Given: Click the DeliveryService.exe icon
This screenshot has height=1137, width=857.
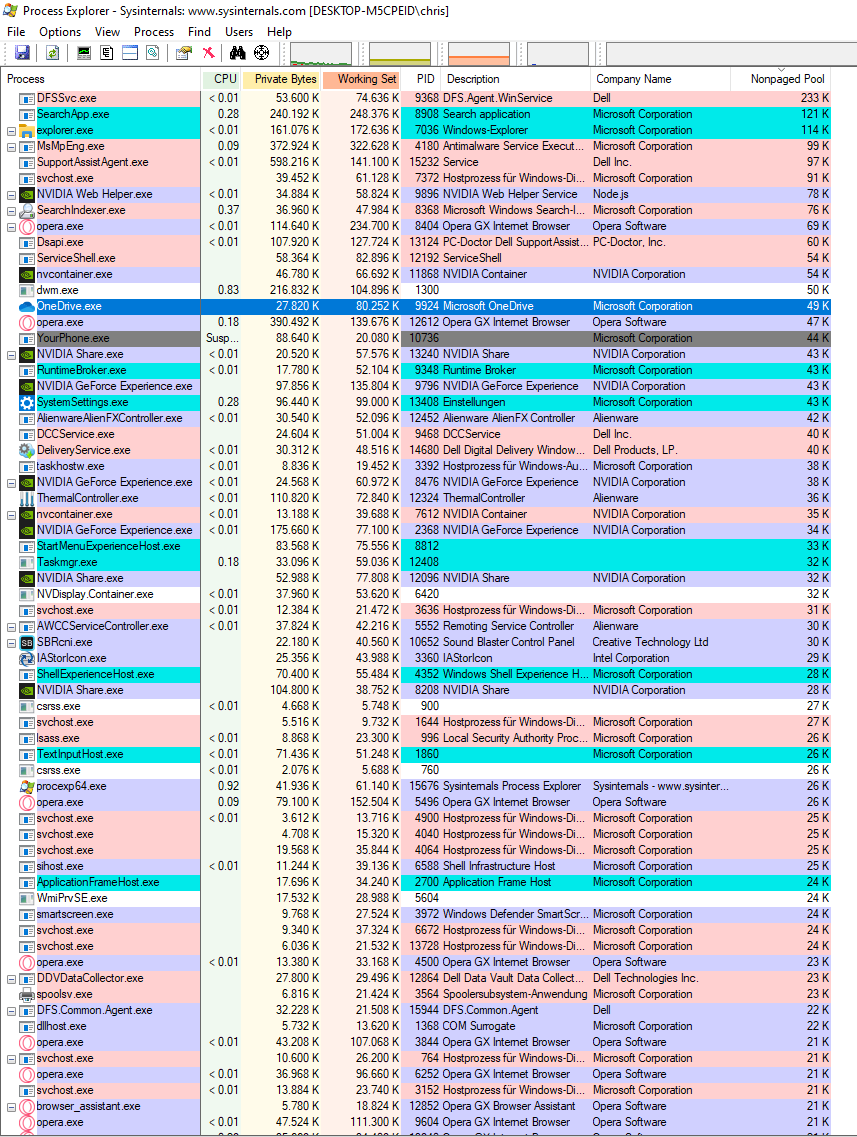Looking at the screenshot, I should pyautogui.click(x=27, y=450).
